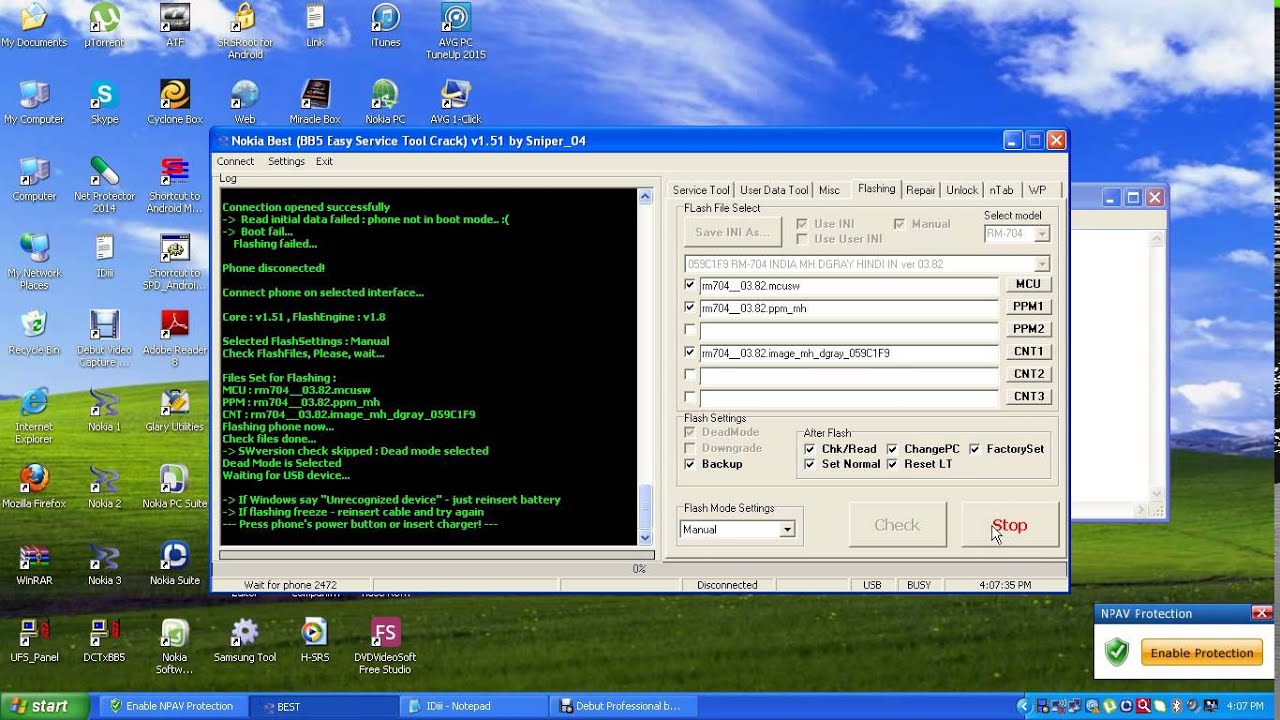1280x720 pixels.
Task: Switch to the User Data Tool tab
Action: (x=774, y=190)
